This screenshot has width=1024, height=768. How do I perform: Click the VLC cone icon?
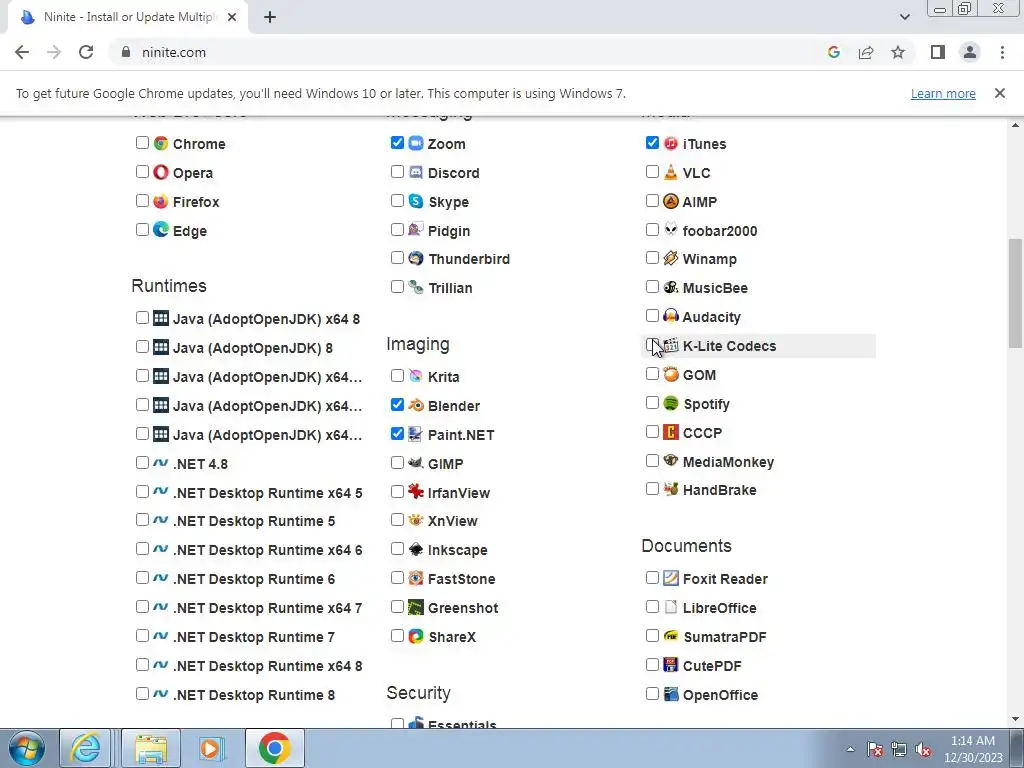(x=671, y=172)
